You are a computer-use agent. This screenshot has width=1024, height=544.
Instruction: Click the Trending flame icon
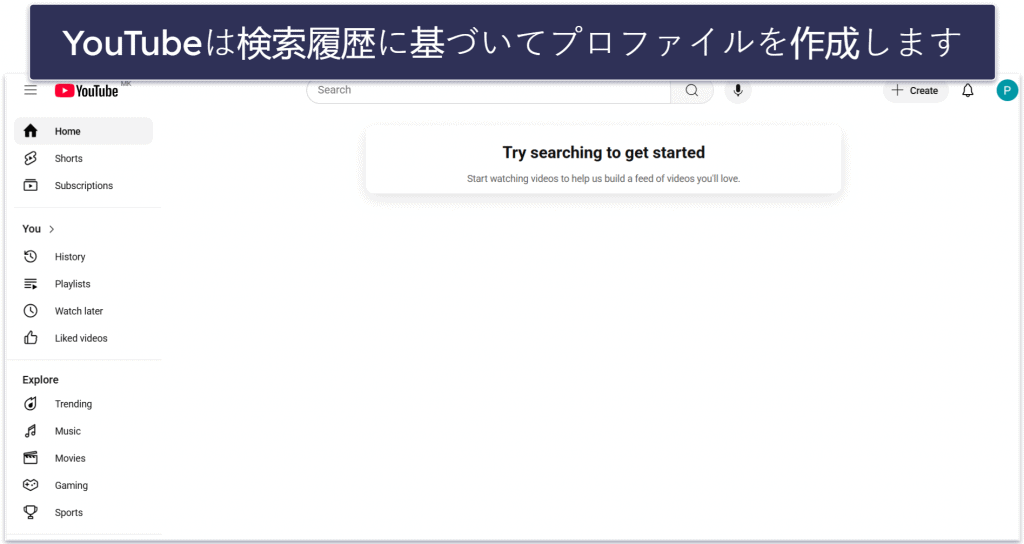pyautogui.click(x=31, y=404)
